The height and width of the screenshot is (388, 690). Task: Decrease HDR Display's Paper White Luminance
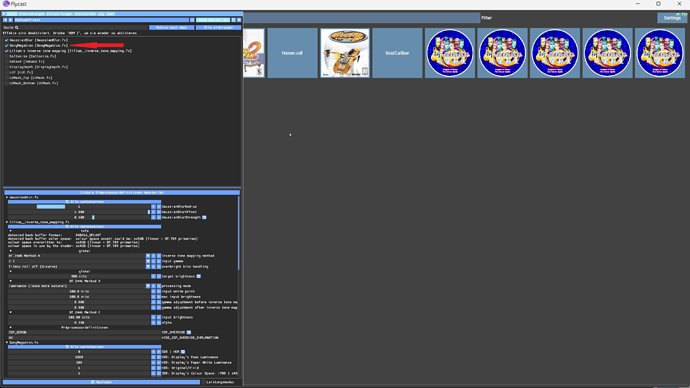154,362
